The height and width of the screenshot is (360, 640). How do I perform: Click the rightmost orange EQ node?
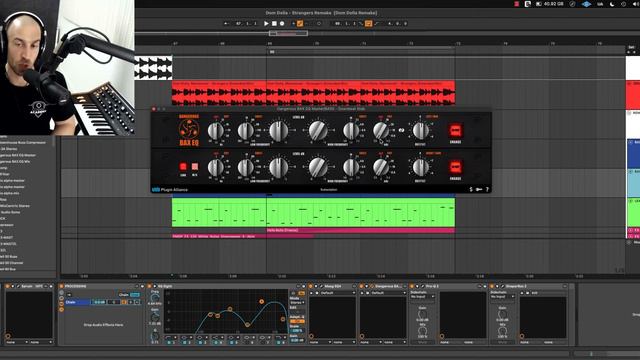283,319
